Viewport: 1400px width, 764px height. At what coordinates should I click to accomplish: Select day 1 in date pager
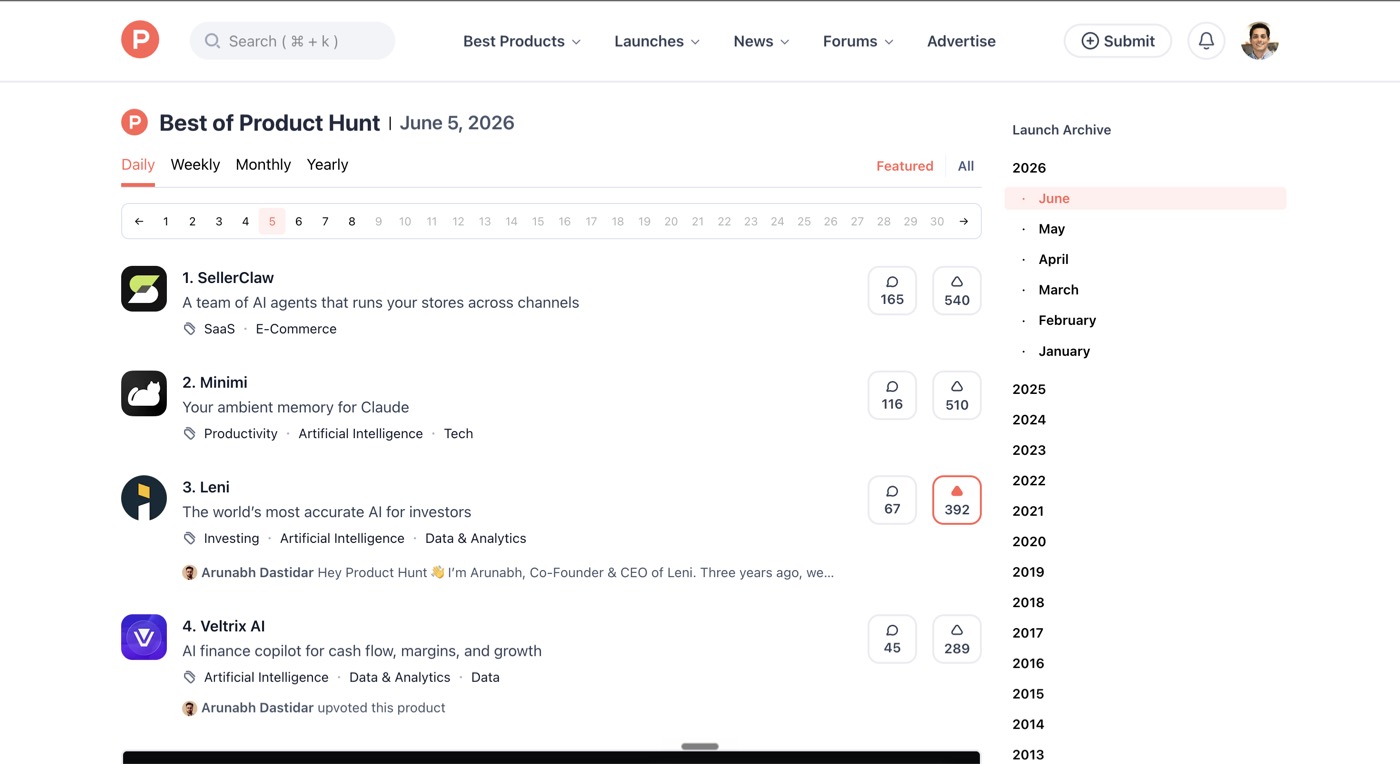pos(166,221)
